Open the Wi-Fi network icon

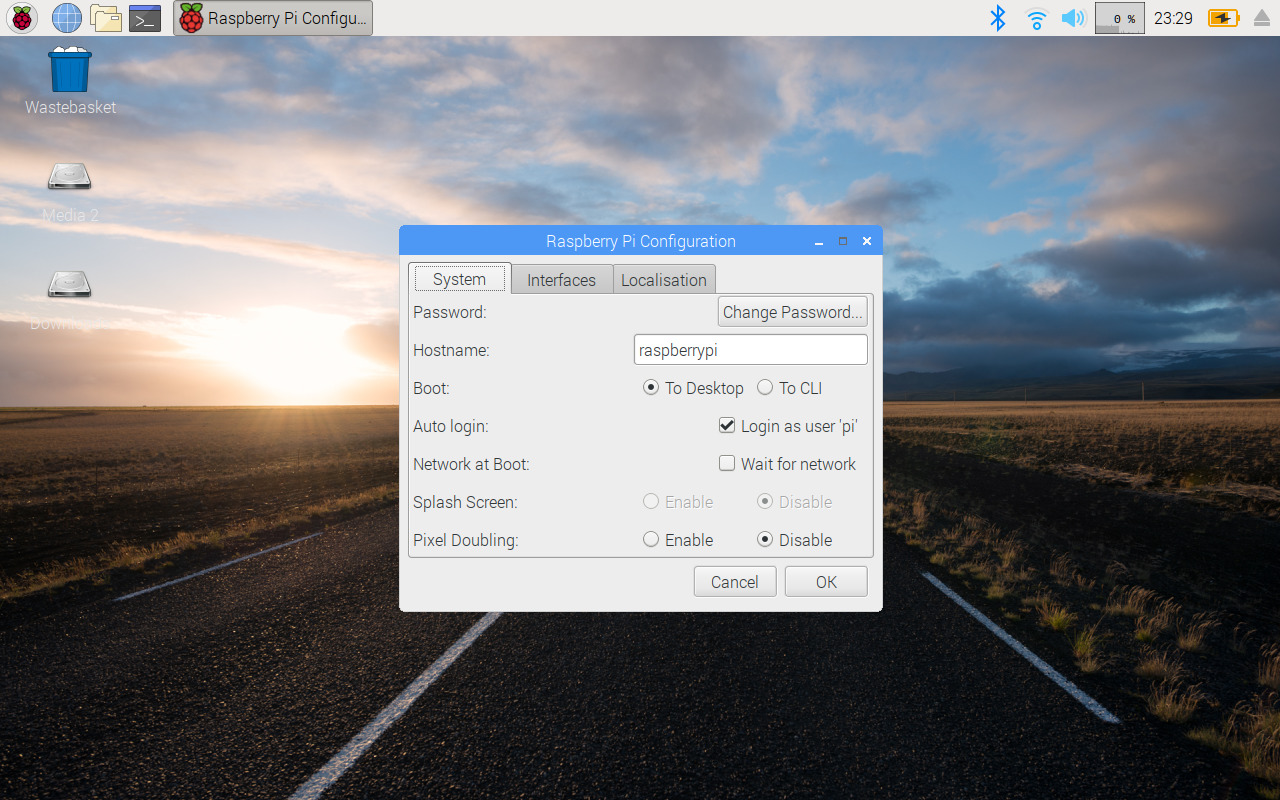pyautogui.click(x=1036, y=18)
